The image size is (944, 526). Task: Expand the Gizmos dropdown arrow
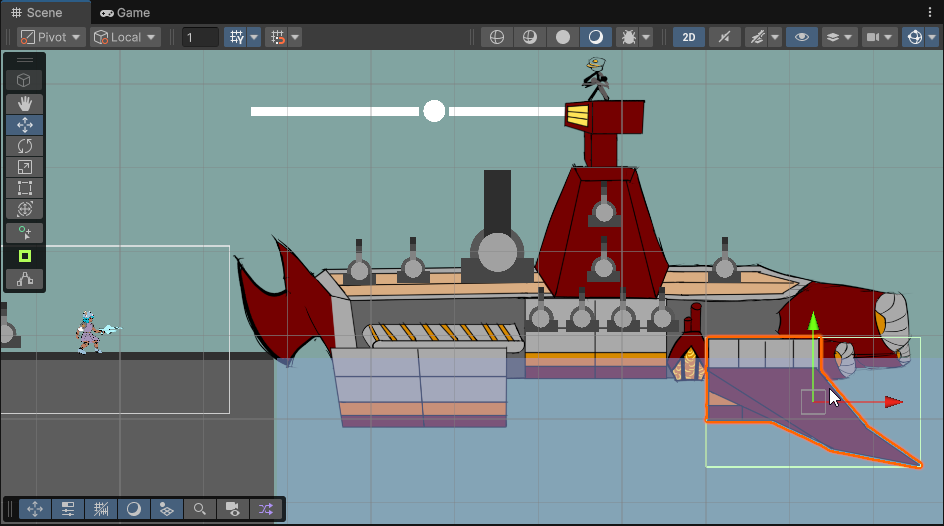click(x=932, y=37)
